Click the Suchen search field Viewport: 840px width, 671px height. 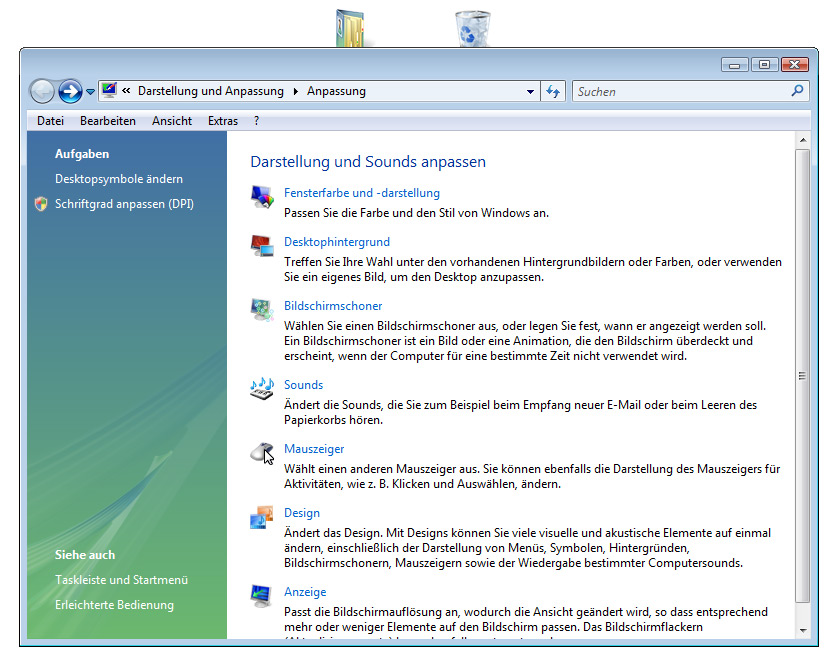click(680, 92)
